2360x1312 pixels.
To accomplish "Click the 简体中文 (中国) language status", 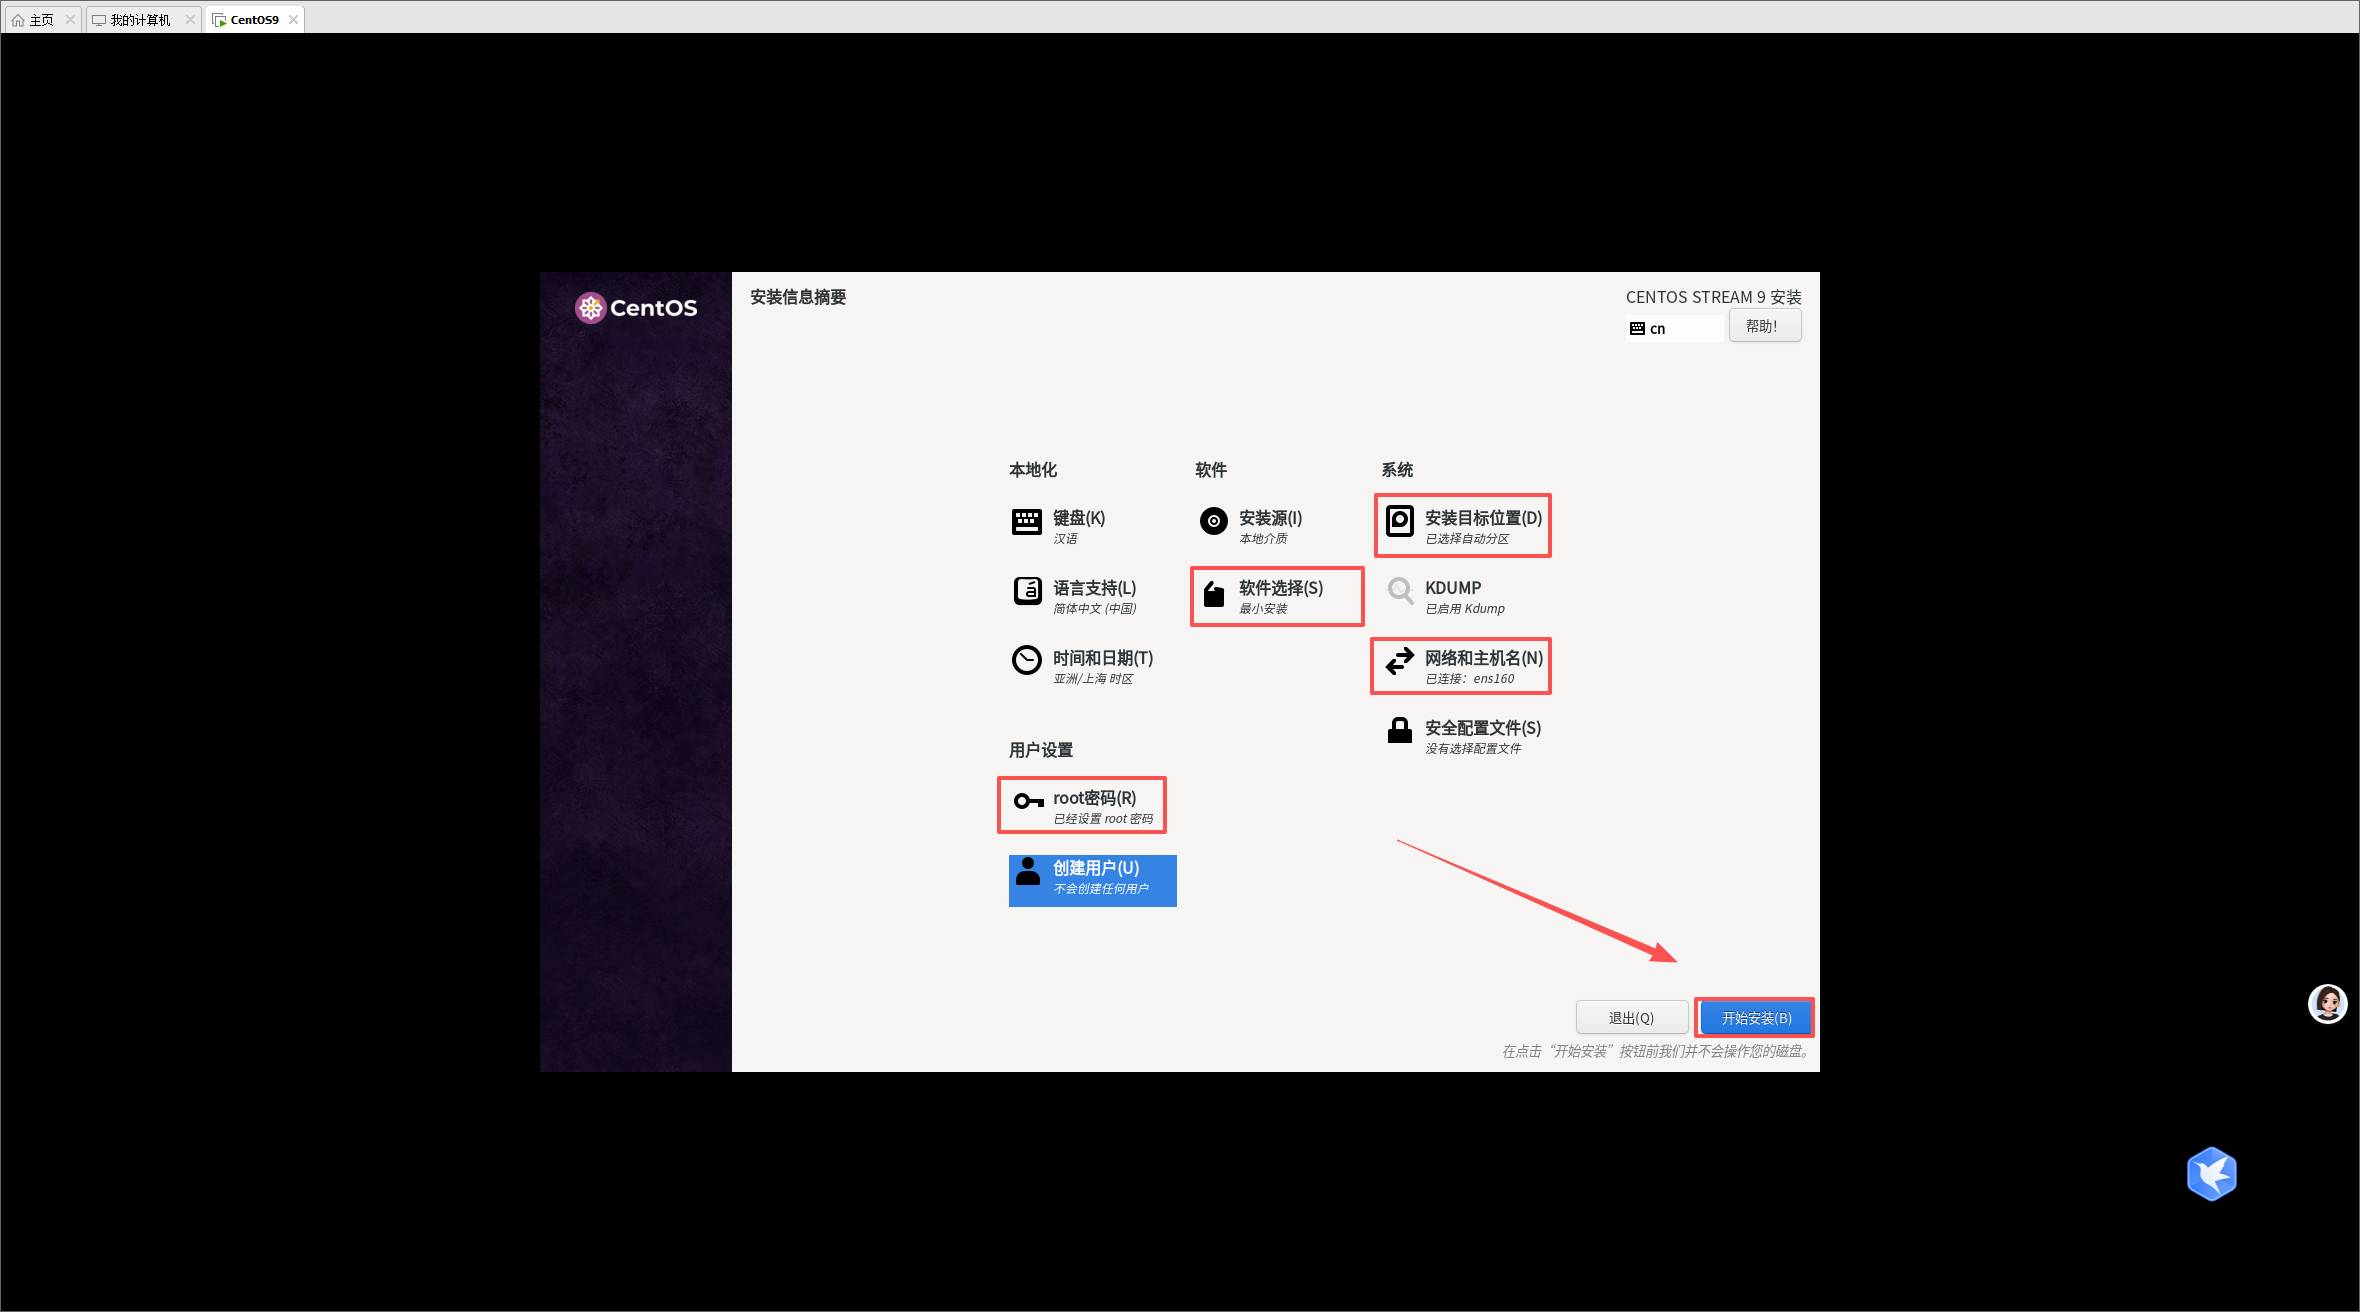I will 1095,609.
